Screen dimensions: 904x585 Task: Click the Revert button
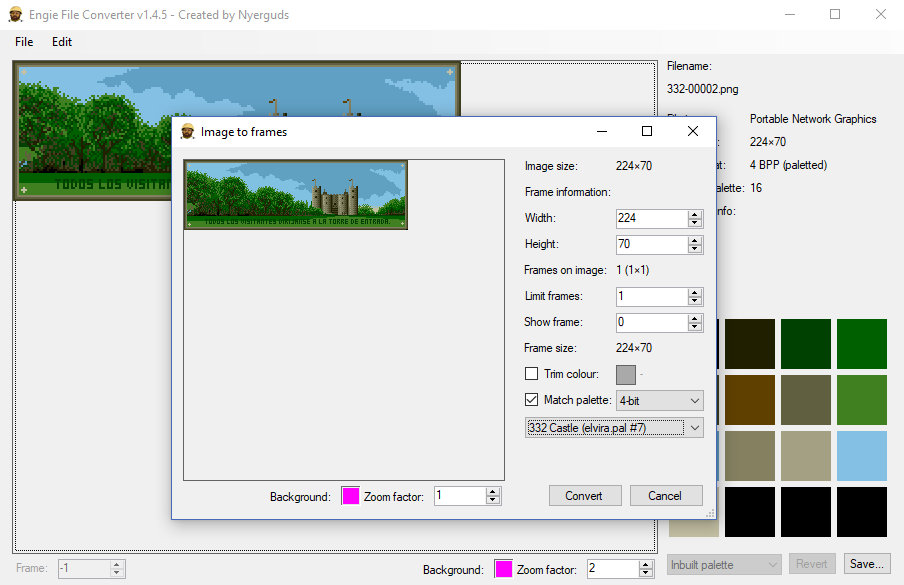click(x=812, y=563)
